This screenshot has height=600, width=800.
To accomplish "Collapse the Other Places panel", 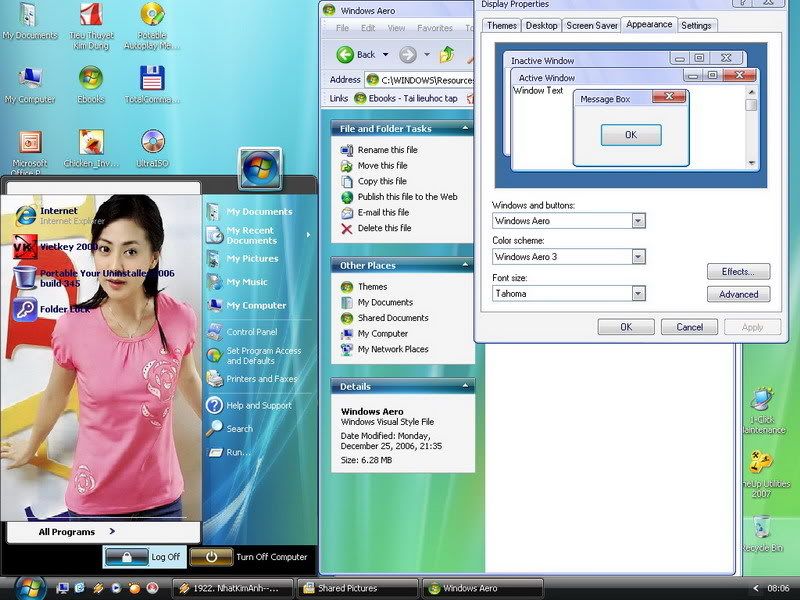I will pos(464,266).
